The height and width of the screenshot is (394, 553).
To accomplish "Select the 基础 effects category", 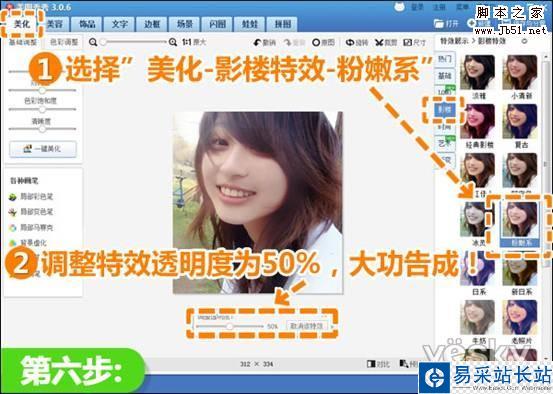I will tap(445, 75).
